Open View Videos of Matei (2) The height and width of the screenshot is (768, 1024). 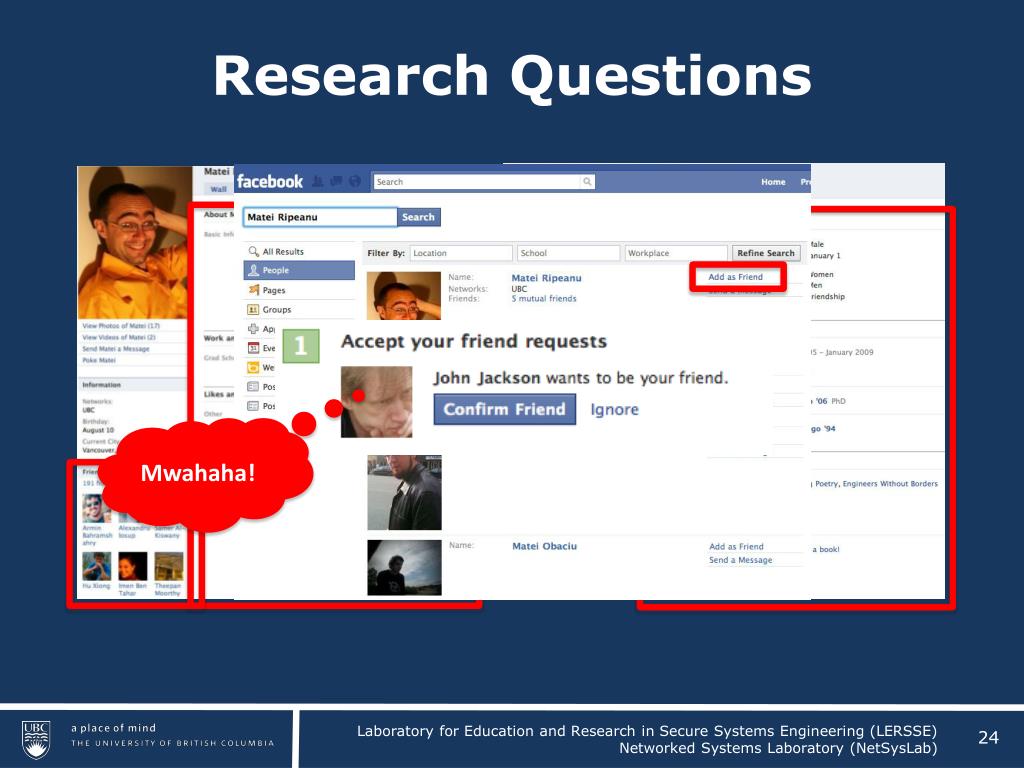click(119, 337)
